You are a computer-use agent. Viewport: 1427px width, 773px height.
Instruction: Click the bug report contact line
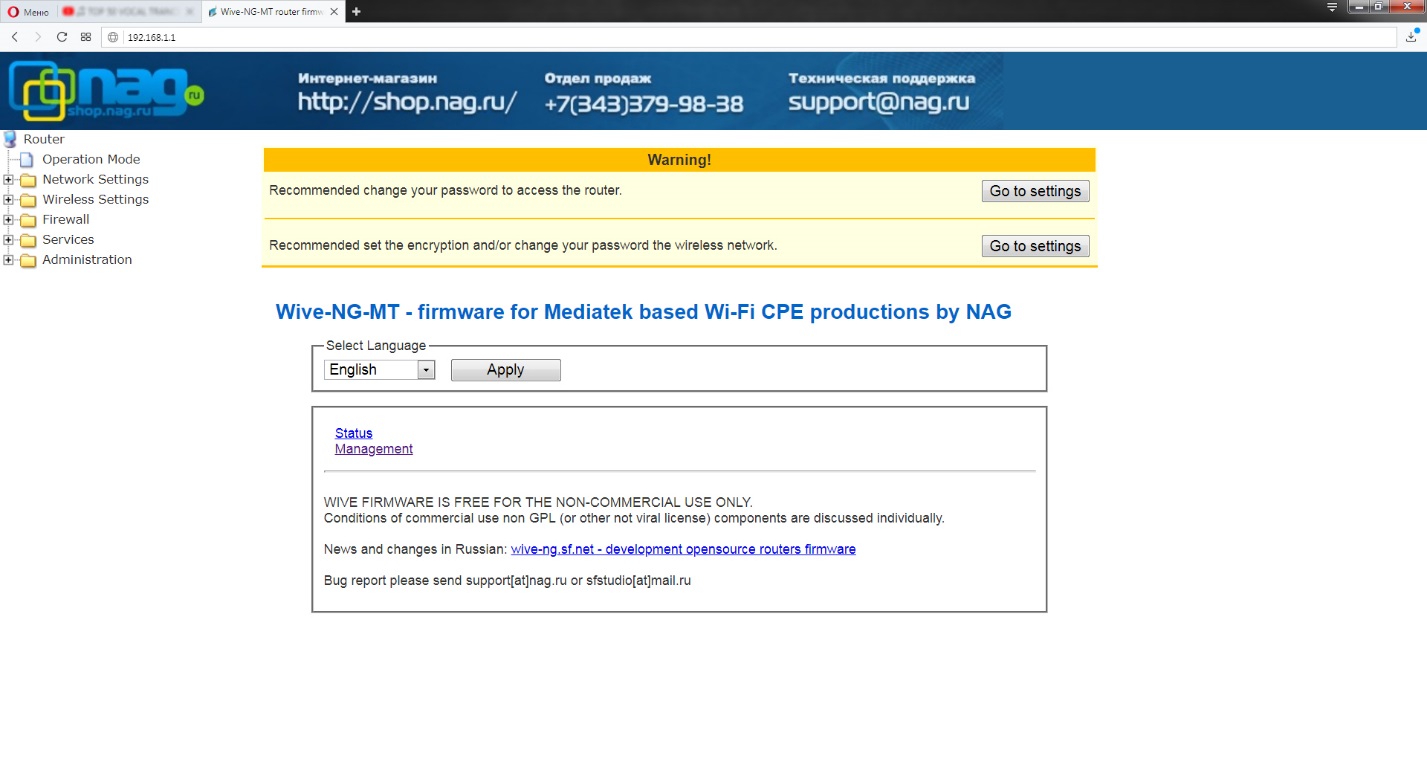point(507,580)
